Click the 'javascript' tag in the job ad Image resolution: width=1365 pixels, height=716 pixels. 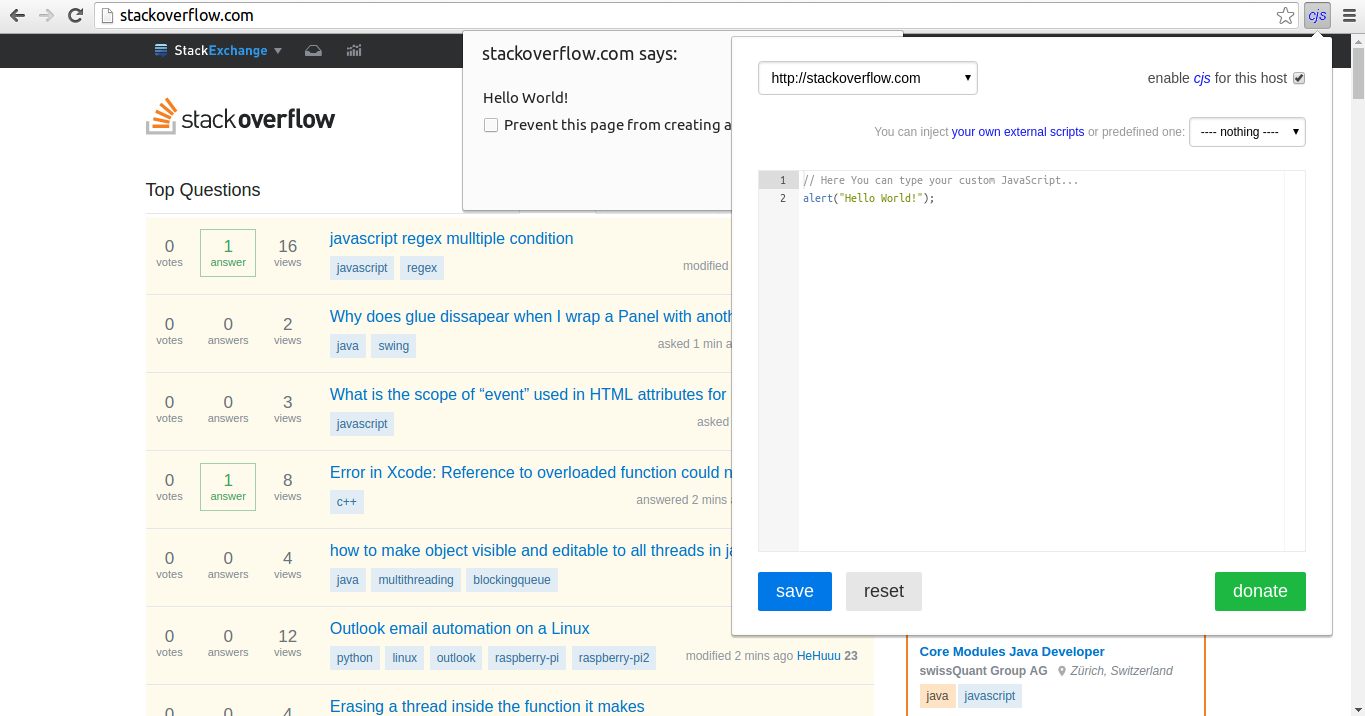[x=990, y=696]
